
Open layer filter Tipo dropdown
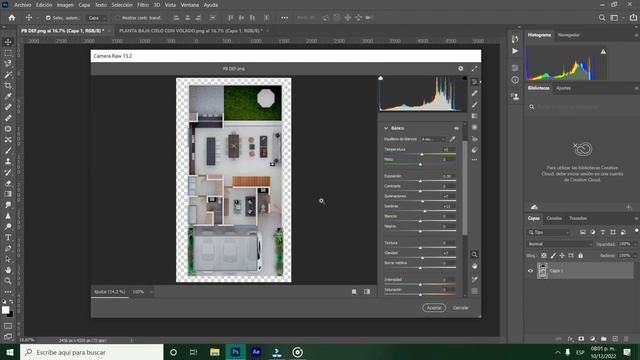(549, 232)
